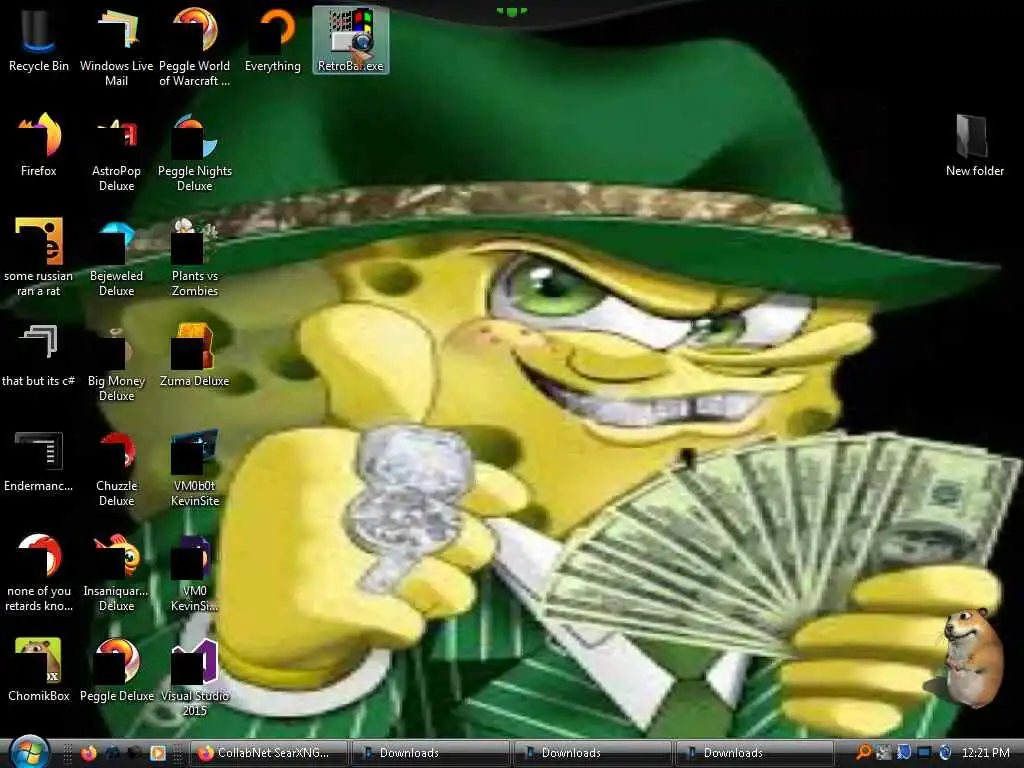Open Everything magnifier tray icon
Image resolution: width=1024 pixels, height=768 pixels.
click(863, 753)
